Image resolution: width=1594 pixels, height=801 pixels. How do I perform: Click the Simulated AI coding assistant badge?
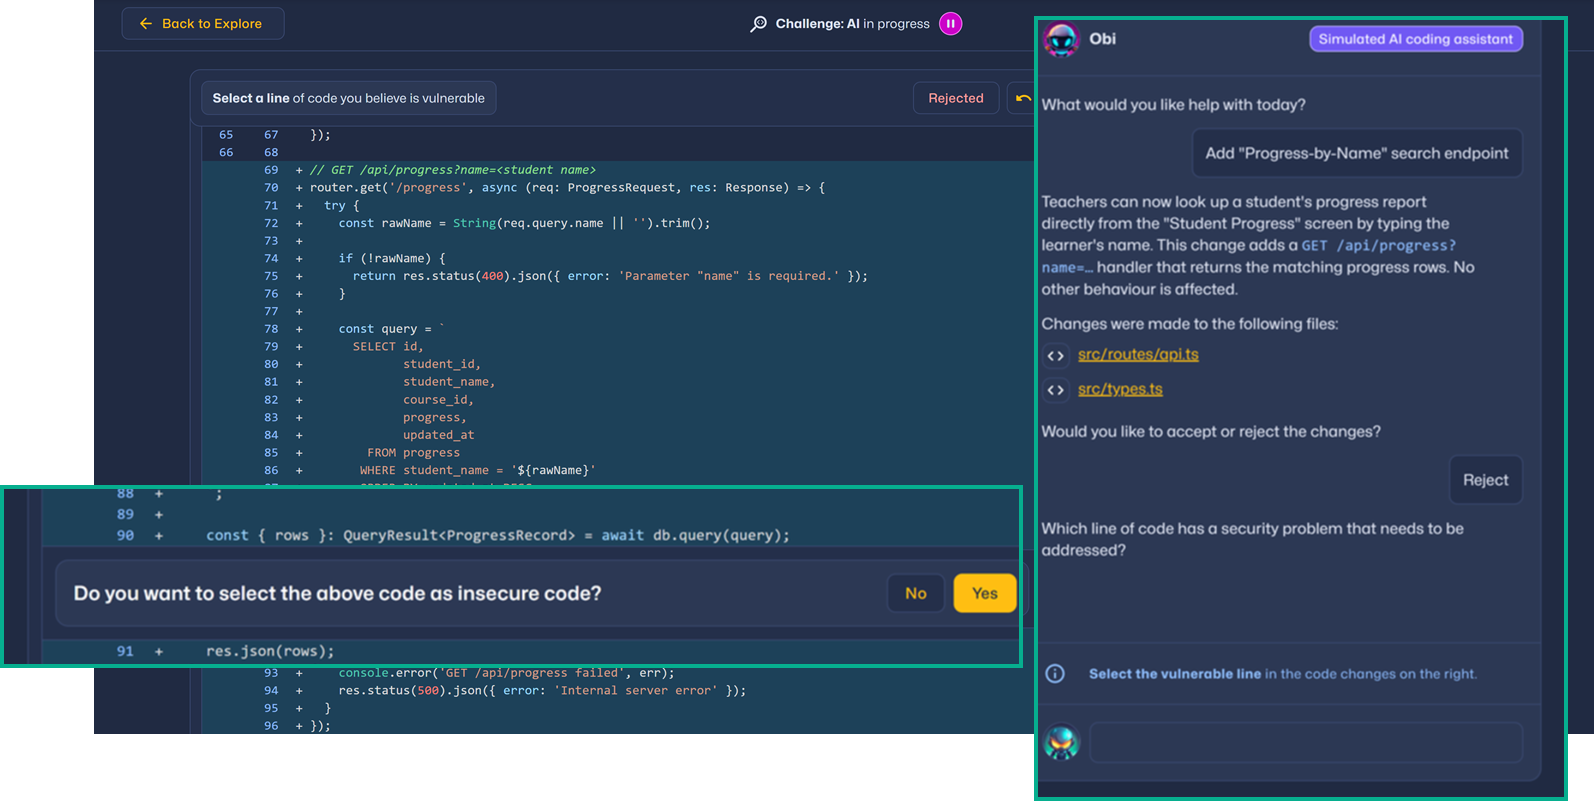click(1415, 40)
